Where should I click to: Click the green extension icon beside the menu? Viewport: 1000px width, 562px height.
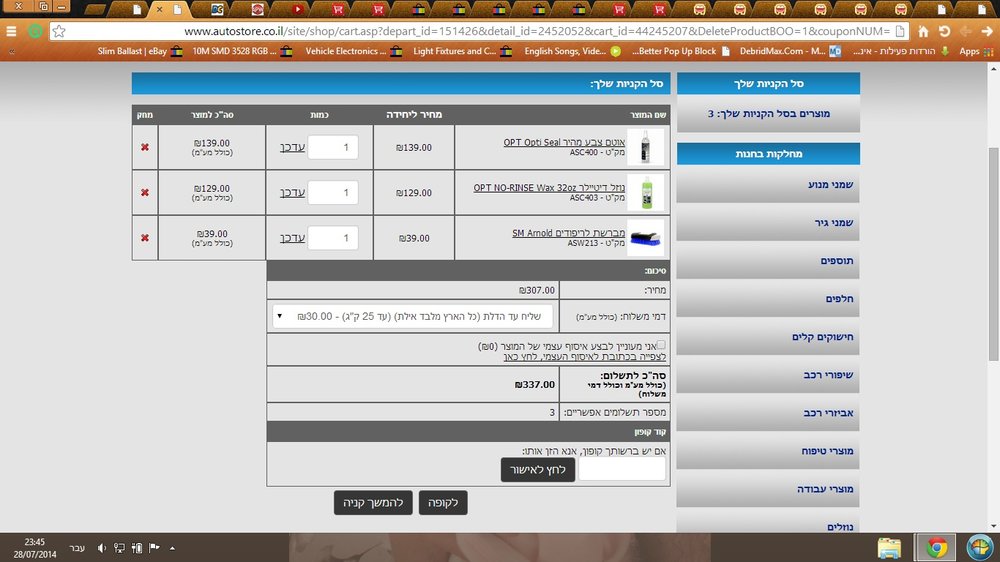(x=36, y=31)
